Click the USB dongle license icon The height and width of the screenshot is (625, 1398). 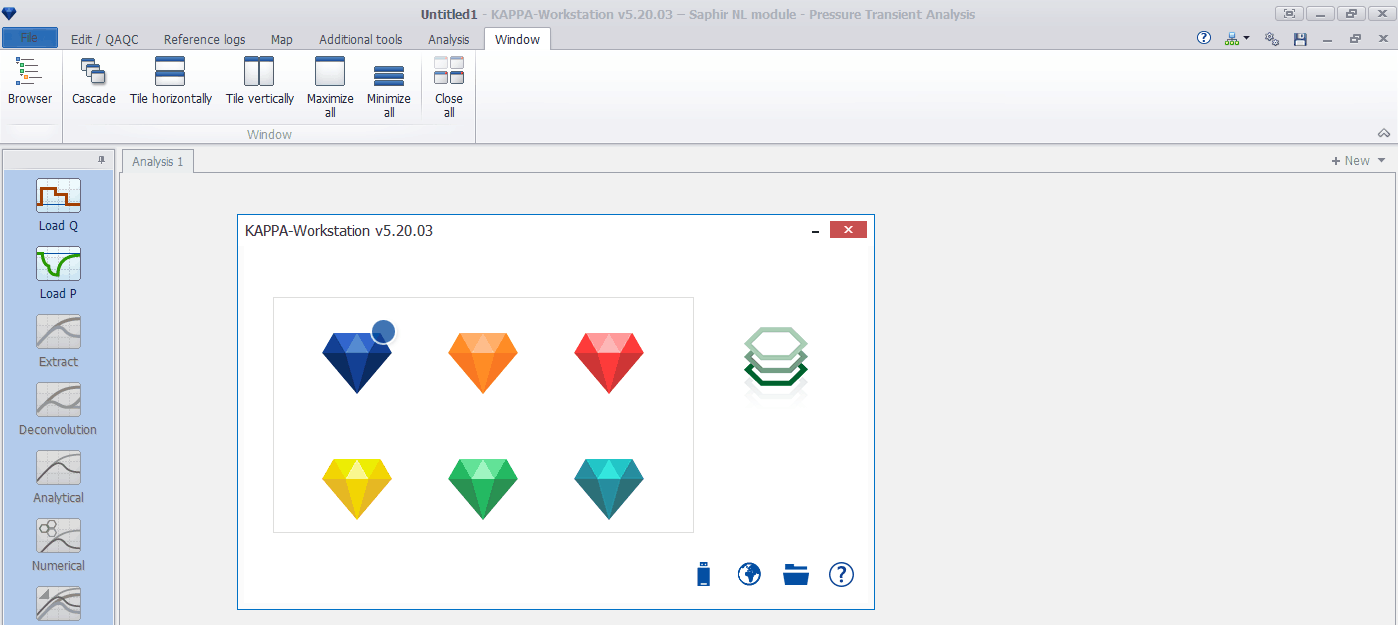pos(703,574)
